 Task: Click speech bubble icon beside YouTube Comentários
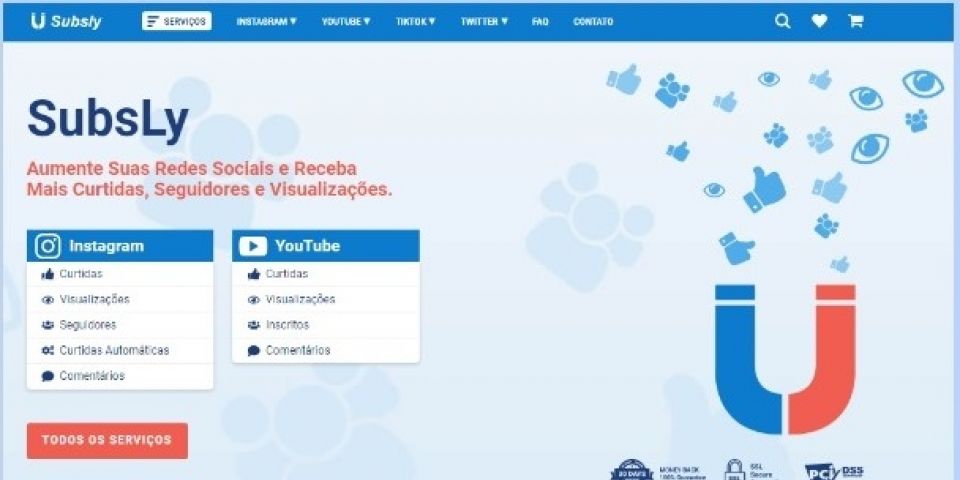click(x=254, y=351)
